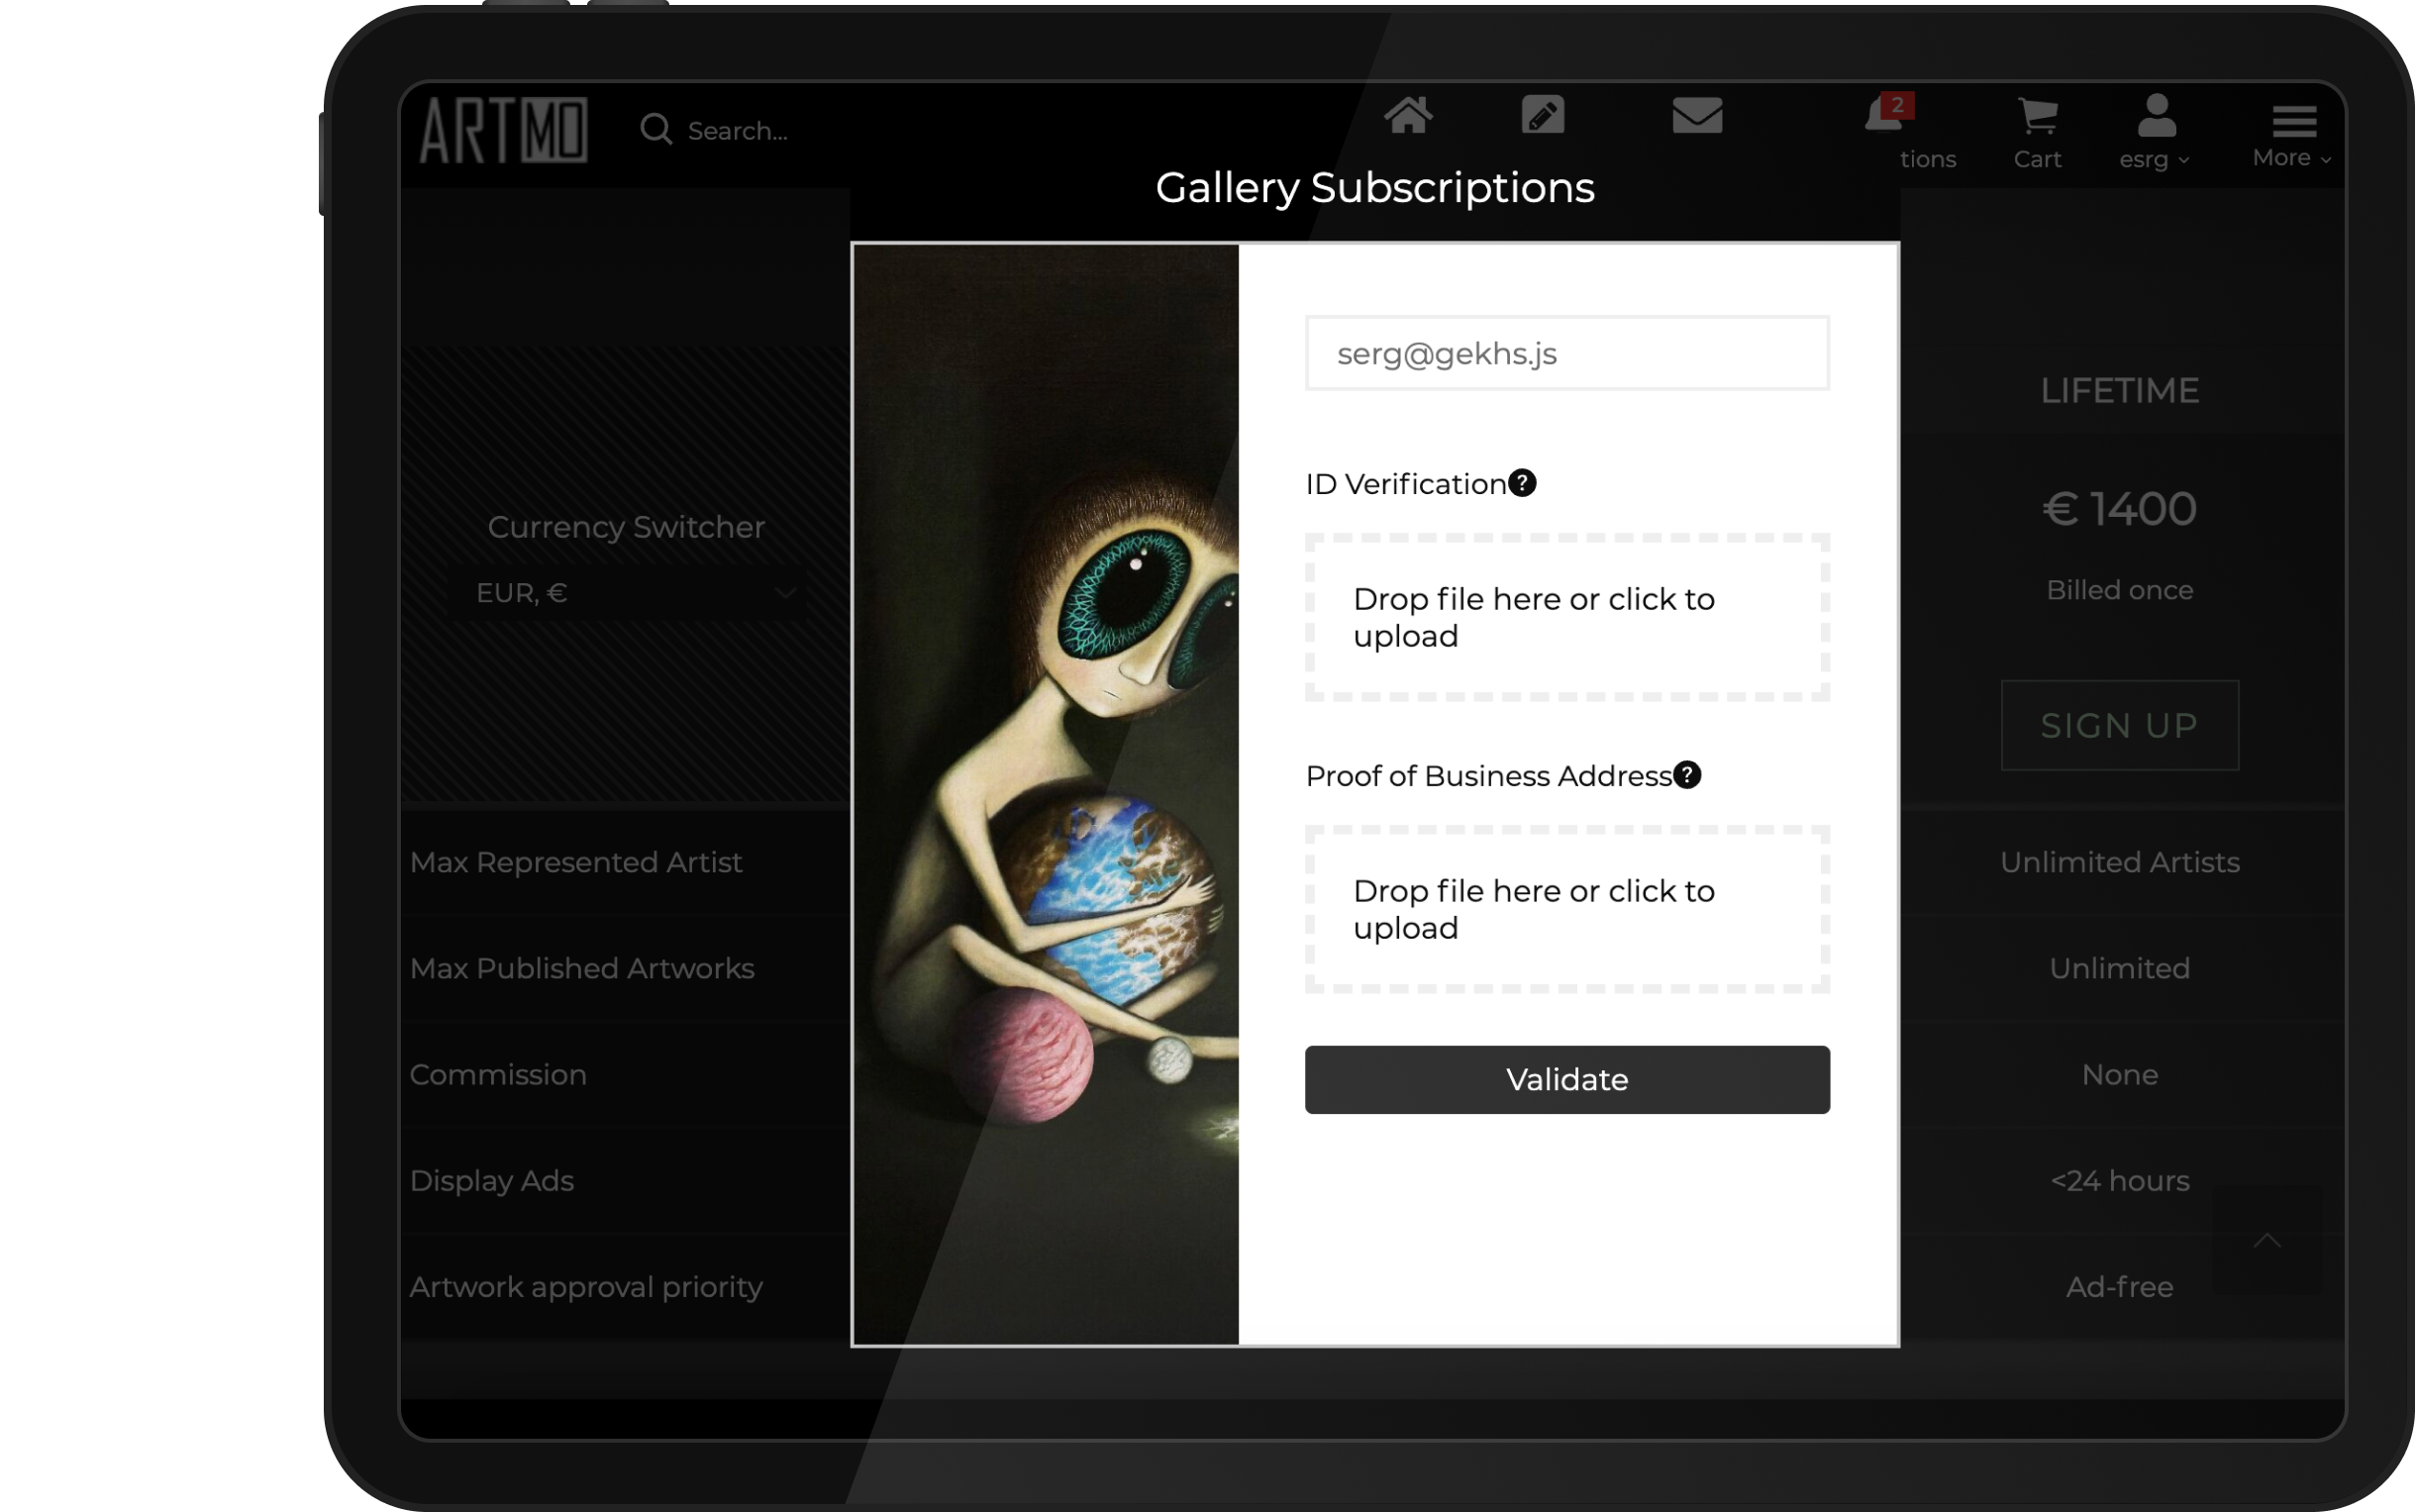Open the Home icon in header

coord(1408,115)
